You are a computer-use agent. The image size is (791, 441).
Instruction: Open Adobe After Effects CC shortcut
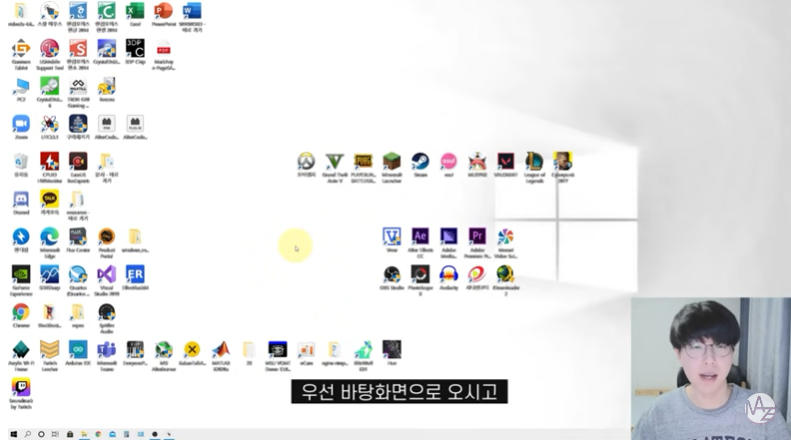click(x=420, y=243)
